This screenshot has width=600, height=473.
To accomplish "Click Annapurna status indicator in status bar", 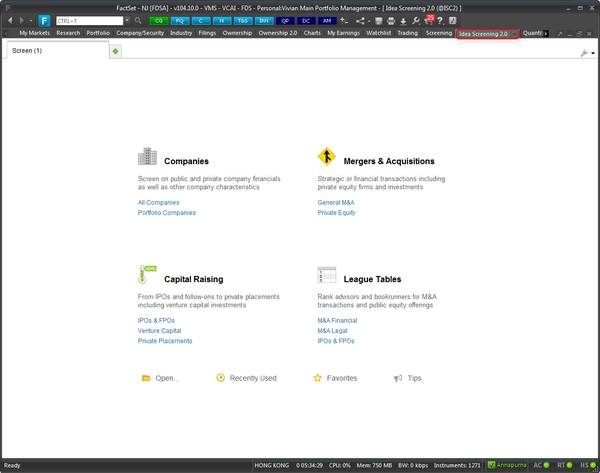I will [x=507, y=465].
